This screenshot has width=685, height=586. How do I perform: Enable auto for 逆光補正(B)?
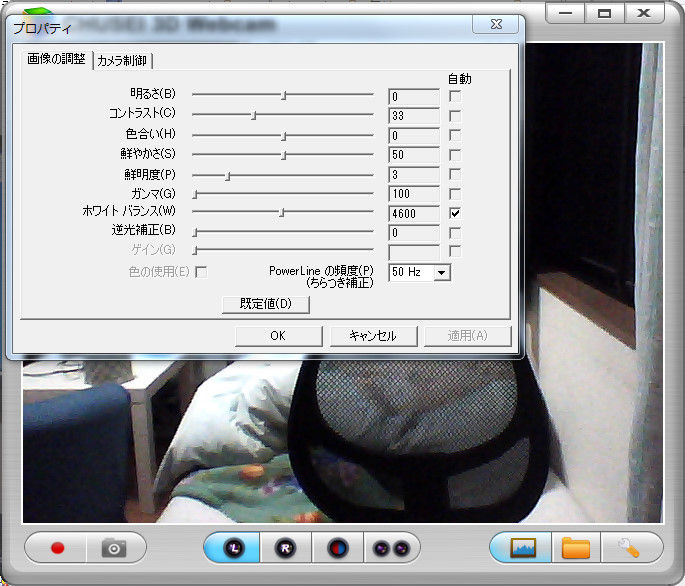point(455,232)
